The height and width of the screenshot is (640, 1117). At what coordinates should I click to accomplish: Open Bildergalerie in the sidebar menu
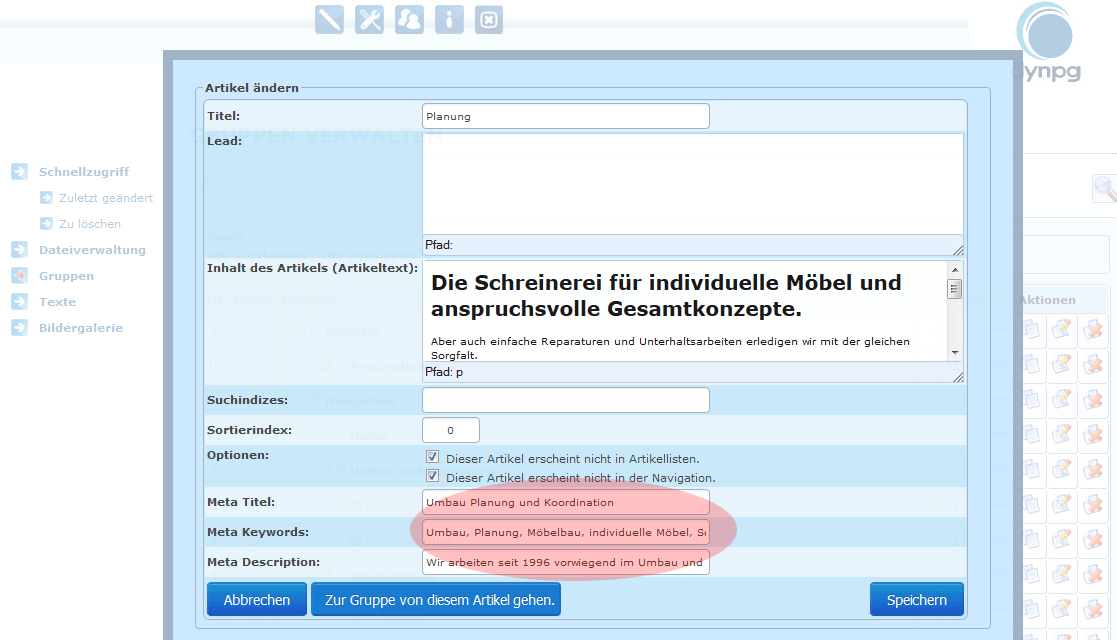(81, 328)
